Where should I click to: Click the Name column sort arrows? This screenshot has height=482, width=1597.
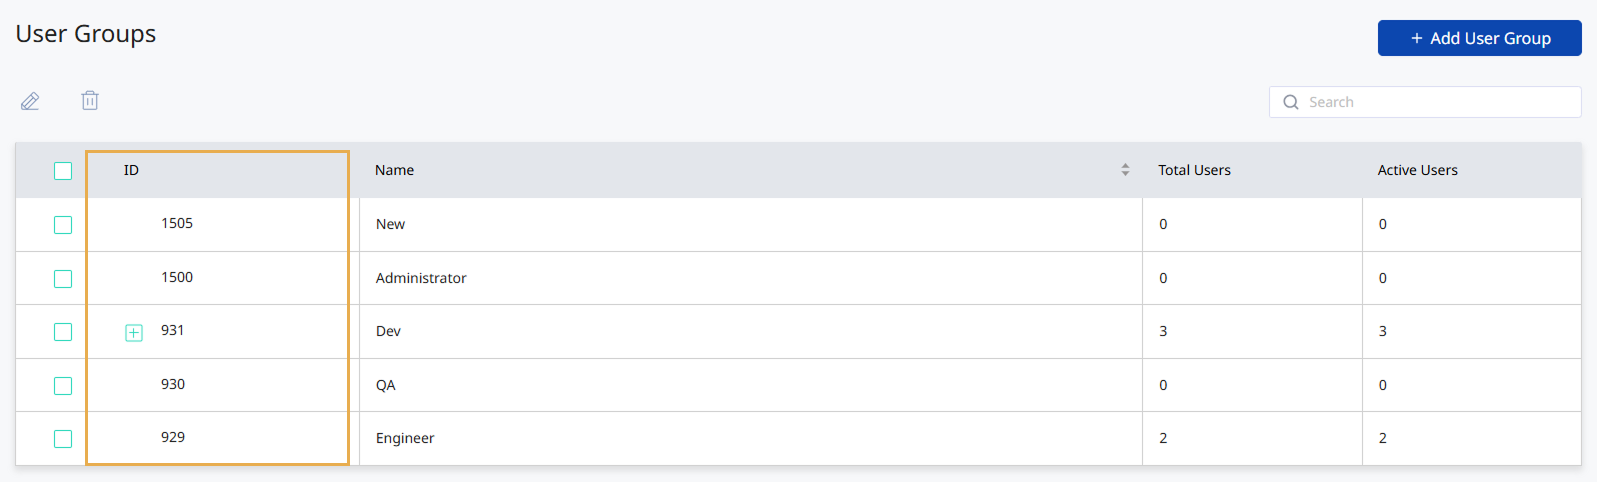point(1125,170)
